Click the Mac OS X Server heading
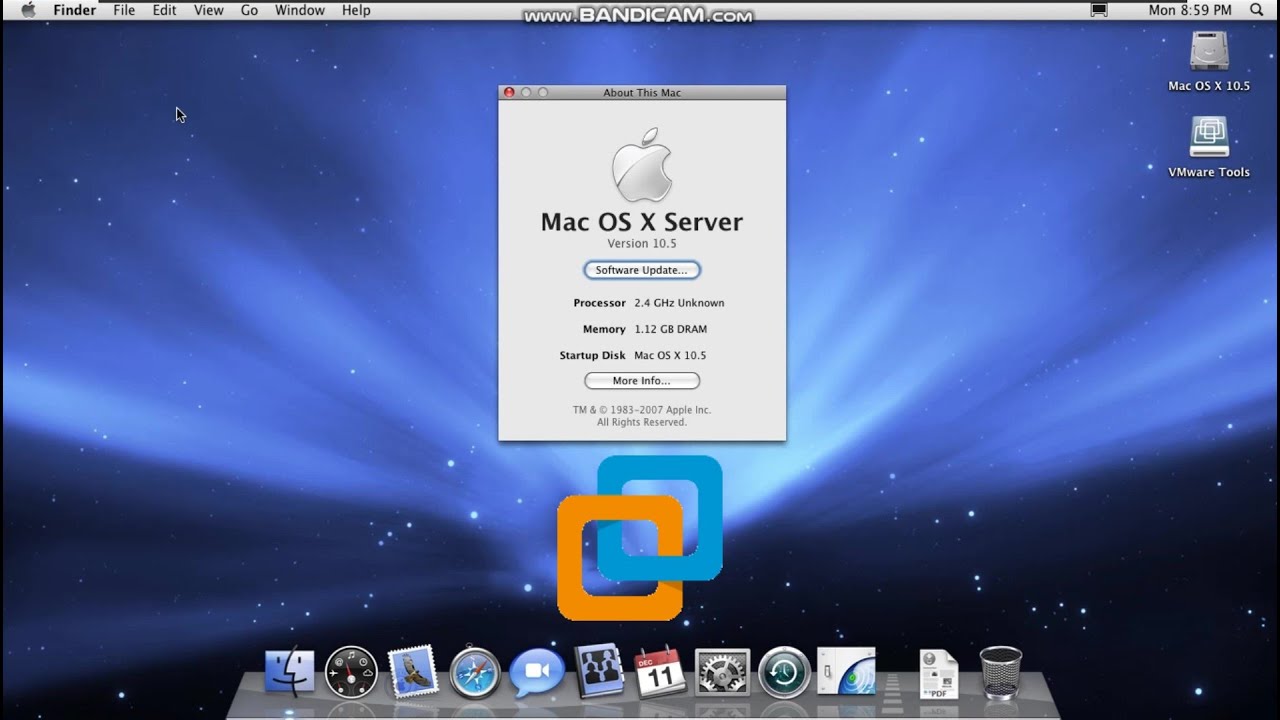1280x720 pixels. (642, 222)
